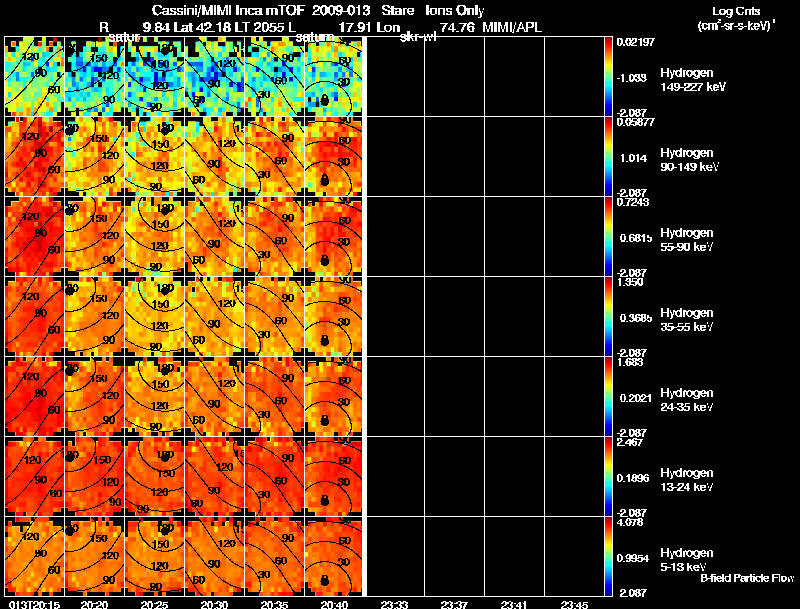
Task: Click the 'Log Cnts' colorbar heading
Action: coord(736,11)
